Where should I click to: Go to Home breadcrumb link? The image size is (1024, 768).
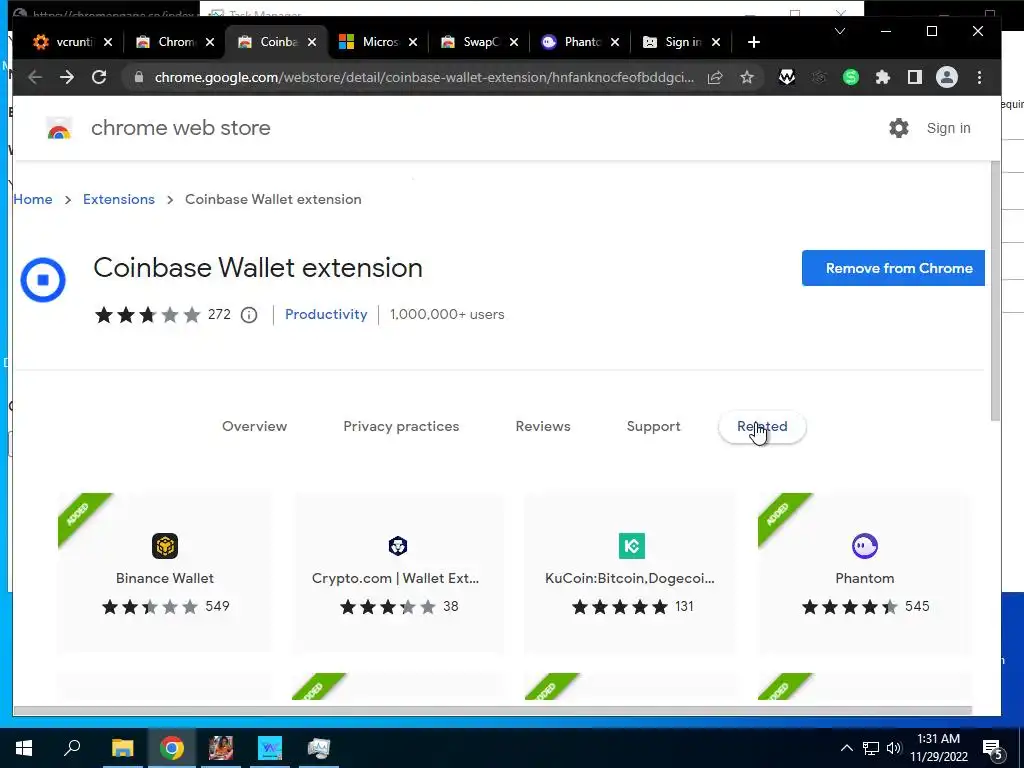33,199
